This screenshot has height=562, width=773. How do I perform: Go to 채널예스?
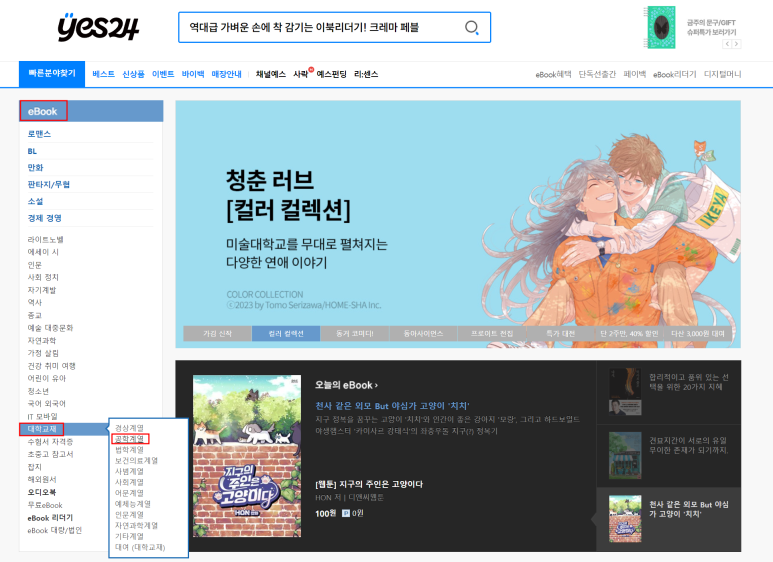(271, 74)
